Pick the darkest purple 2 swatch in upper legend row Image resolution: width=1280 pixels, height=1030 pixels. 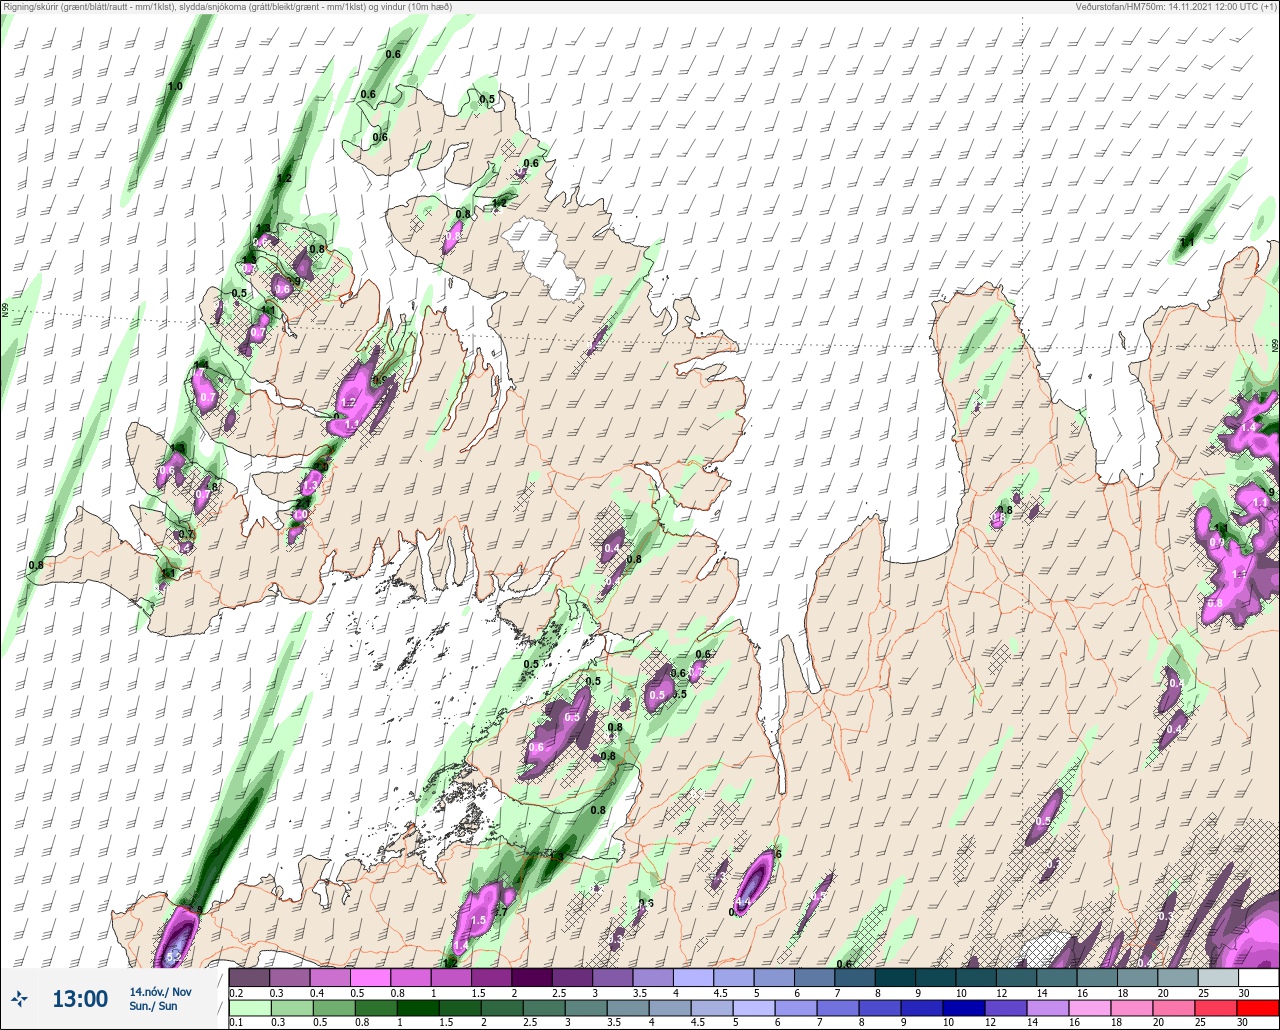tap(532, 977)
